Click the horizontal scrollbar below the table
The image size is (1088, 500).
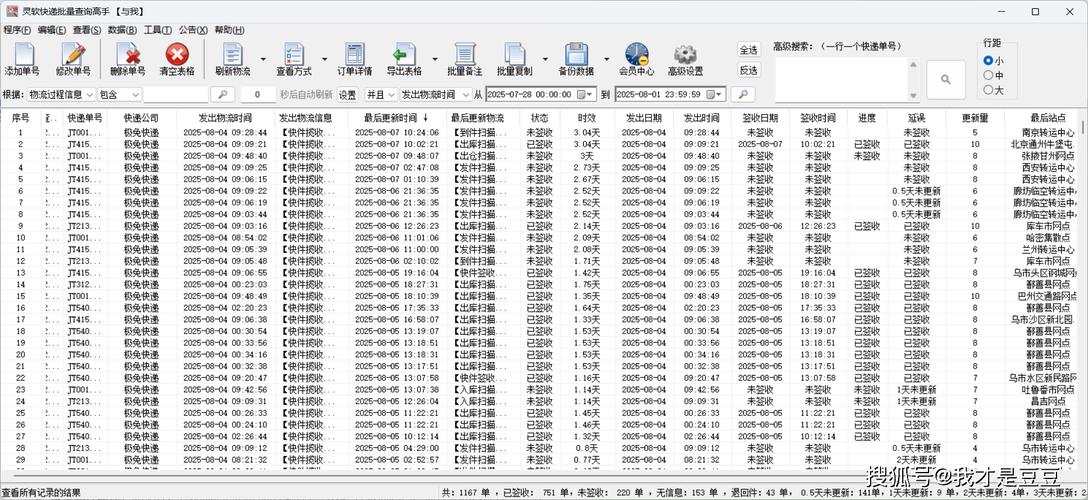coord(541,474)
